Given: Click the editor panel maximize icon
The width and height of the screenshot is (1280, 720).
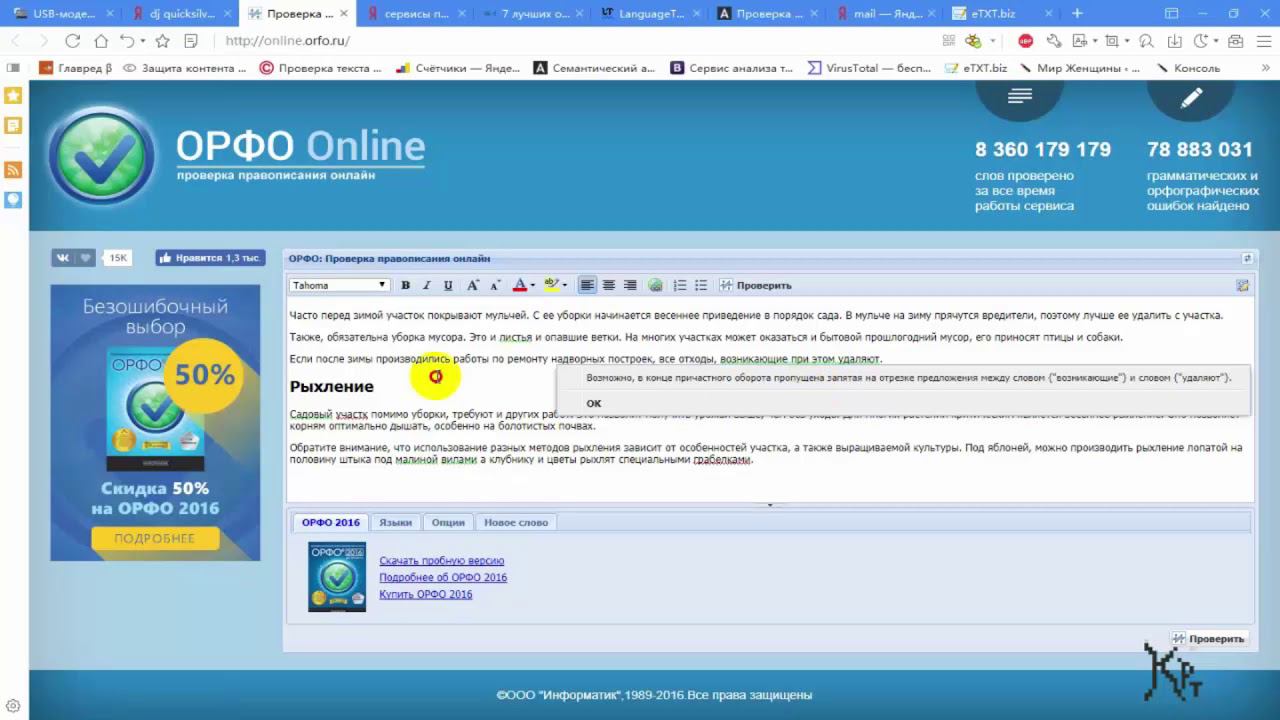Looking at the screenshot, I should 1247,258.
